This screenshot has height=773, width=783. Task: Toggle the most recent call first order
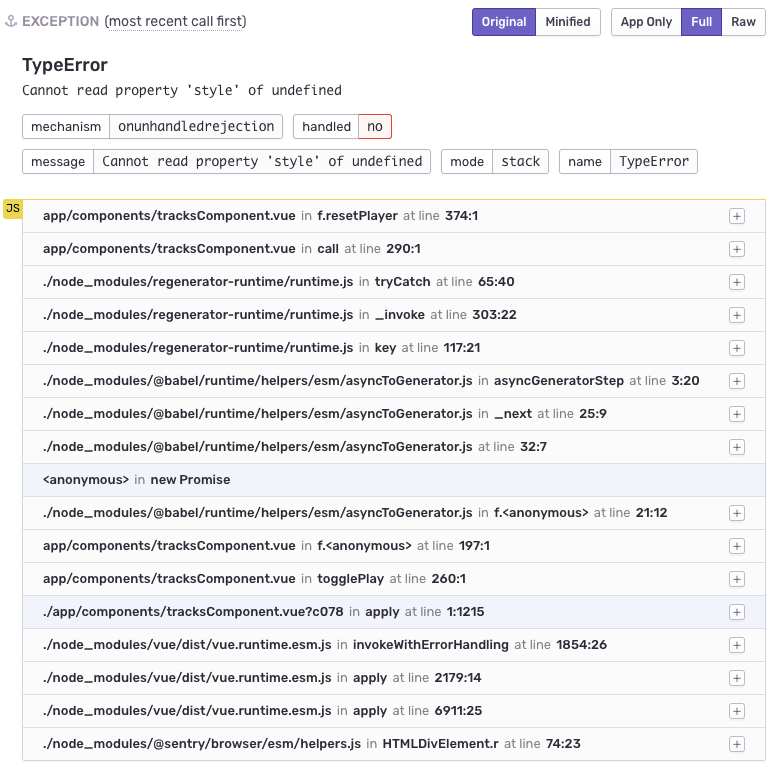(x=175, y=21)
